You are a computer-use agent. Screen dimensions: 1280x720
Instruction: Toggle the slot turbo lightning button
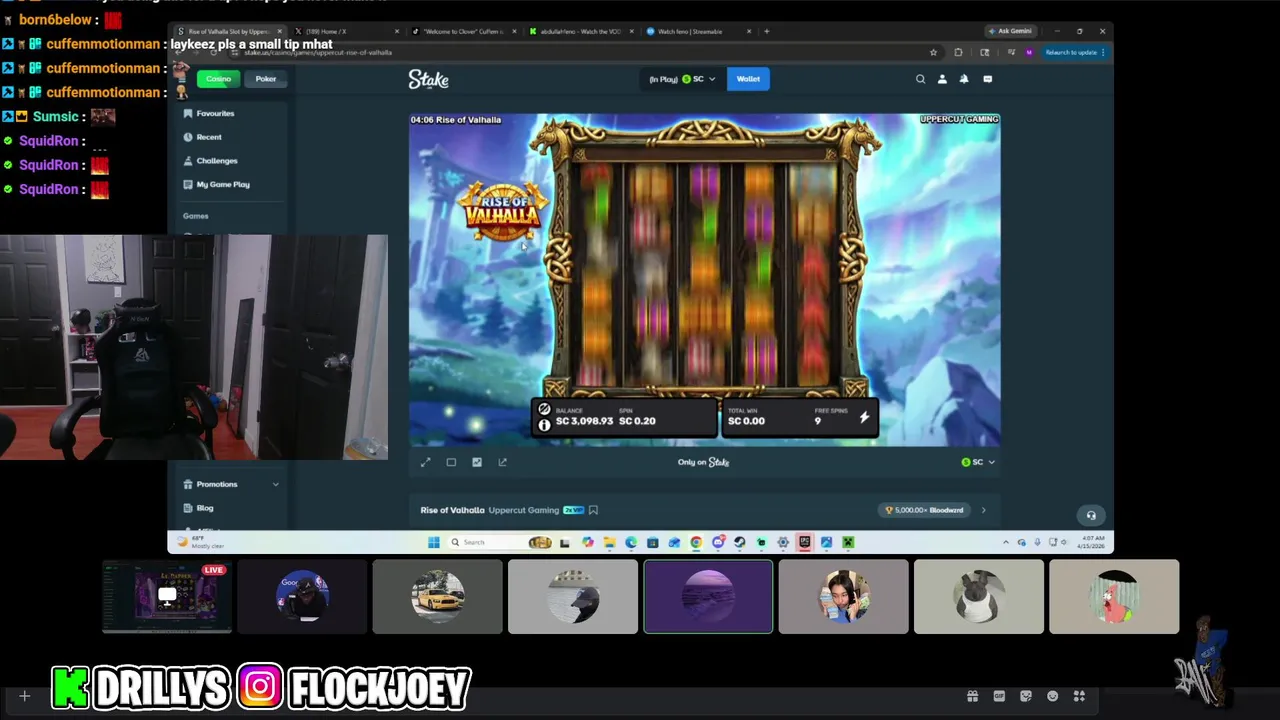coord(864,417)
